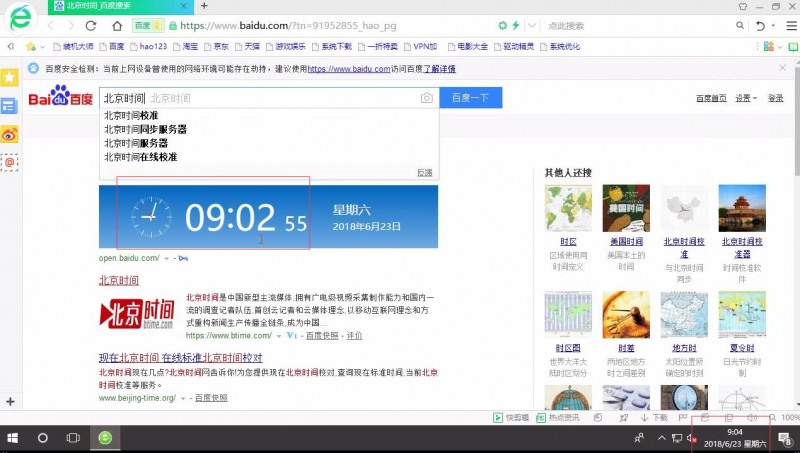
Task: Open the Windows Start button
Action: tap(12, 438)
